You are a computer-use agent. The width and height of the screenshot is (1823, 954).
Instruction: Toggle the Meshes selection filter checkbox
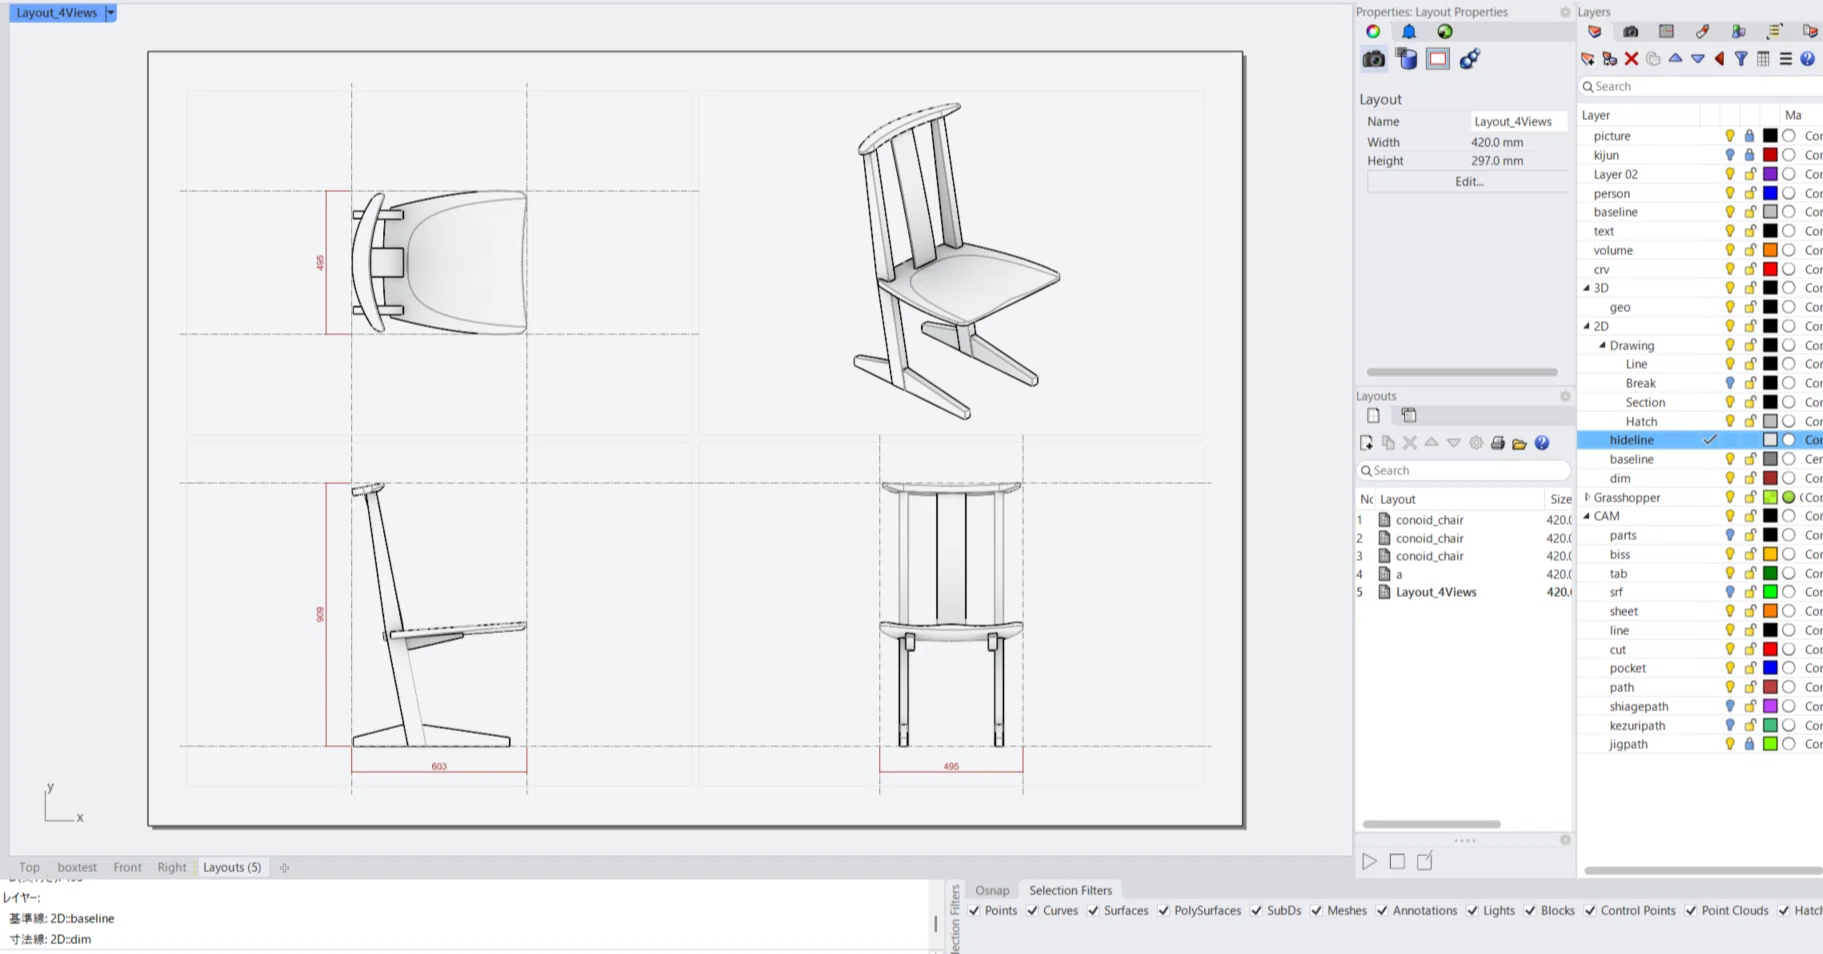coord(1317,911)
